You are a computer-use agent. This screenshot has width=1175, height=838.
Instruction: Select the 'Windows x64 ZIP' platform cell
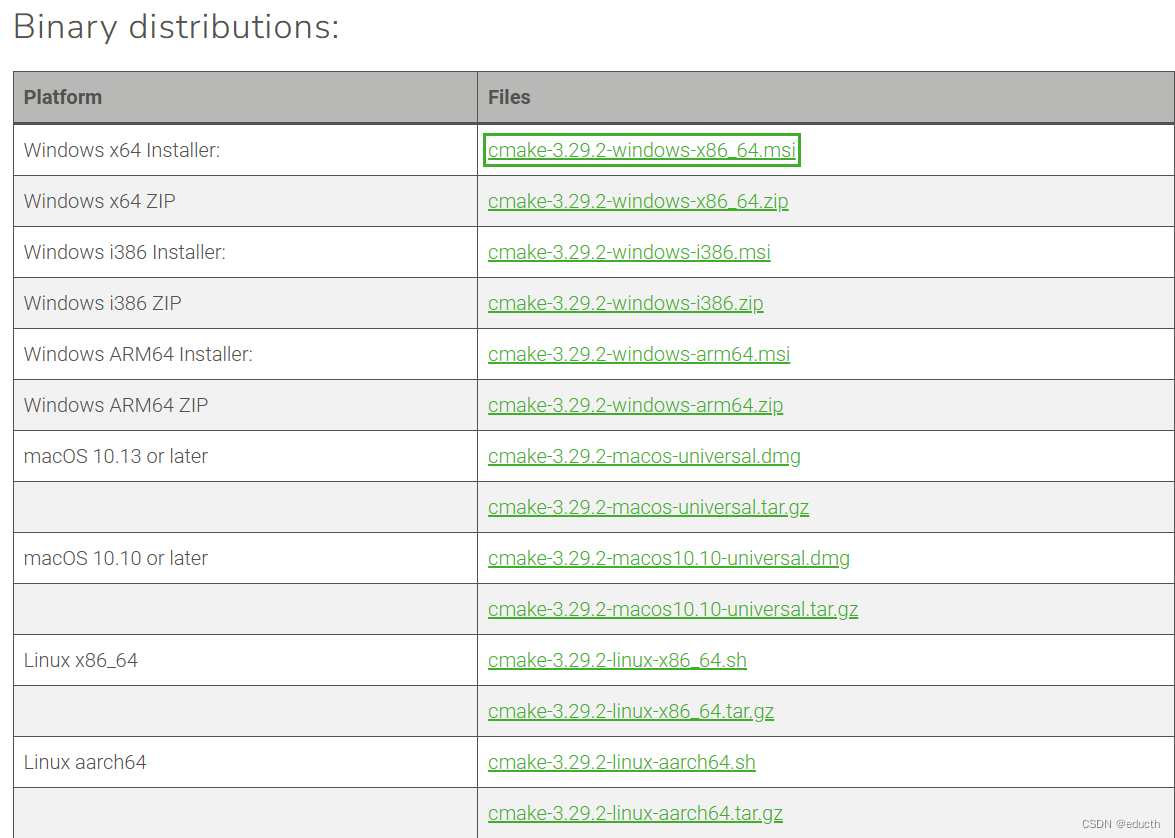click(245, 201)
